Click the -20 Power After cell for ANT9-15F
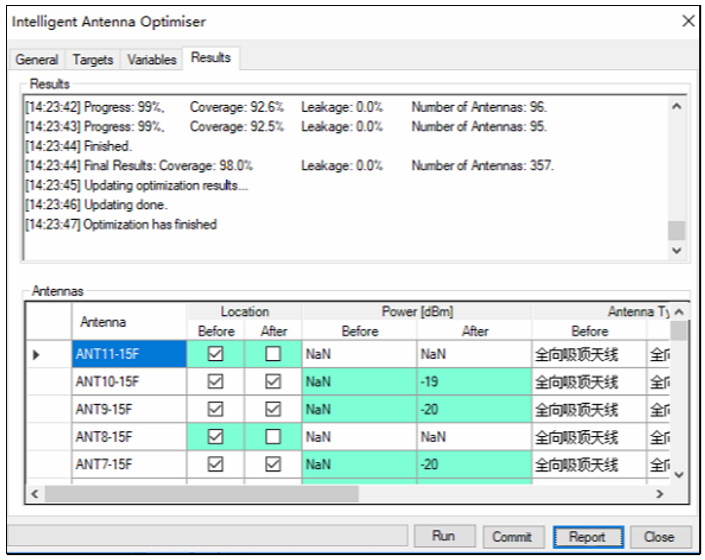The width and height of the screenshot is (705, 560). point(474,409)
